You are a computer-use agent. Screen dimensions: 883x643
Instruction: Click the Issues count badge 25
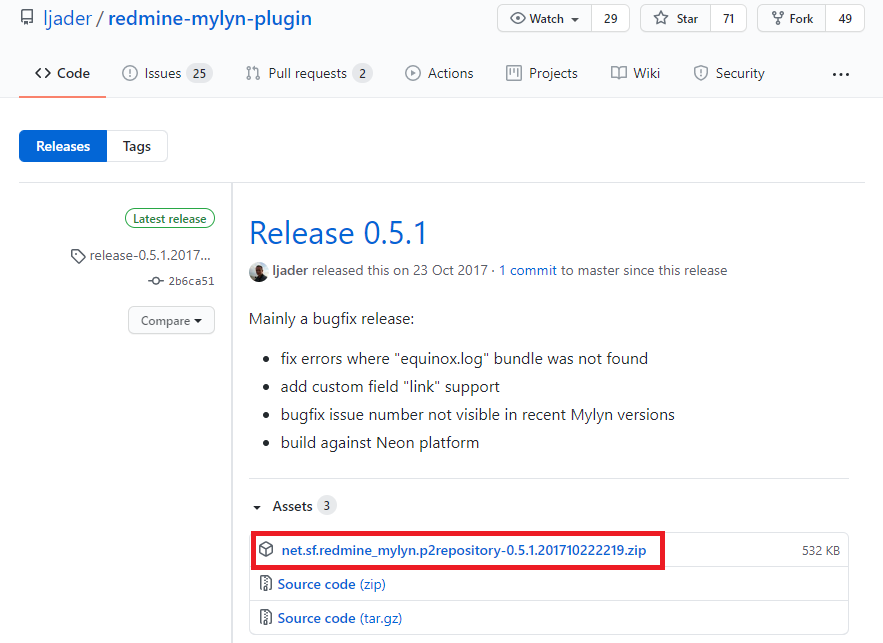[x=199, y=73]
